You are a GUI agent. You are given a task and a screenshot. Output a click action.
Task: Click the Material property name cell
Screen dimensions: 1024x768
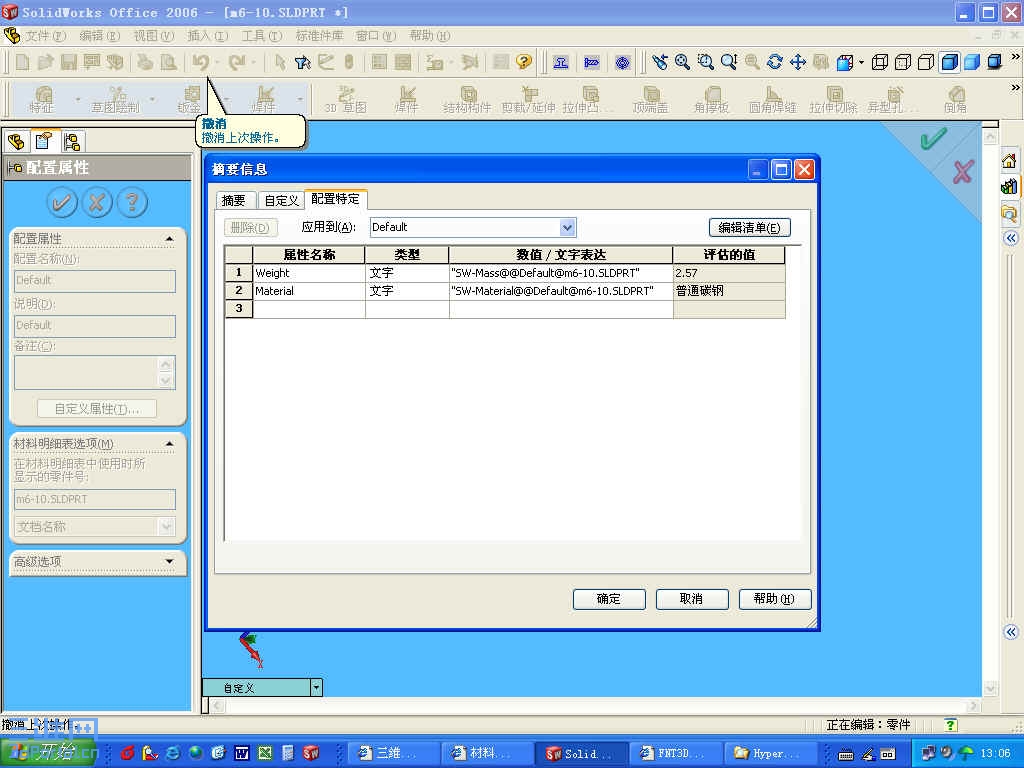[309, 291]
